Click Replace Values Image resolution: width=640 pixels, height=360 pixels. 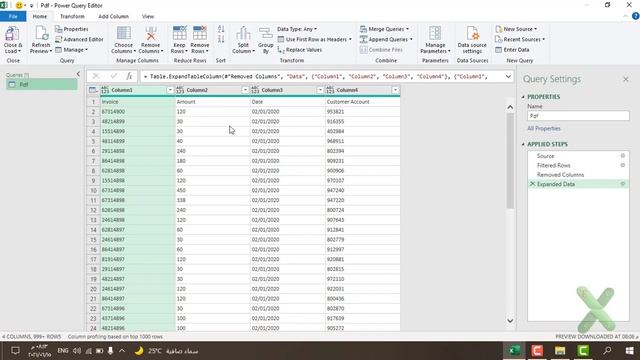pyautogui.click(x=300, y=50)
